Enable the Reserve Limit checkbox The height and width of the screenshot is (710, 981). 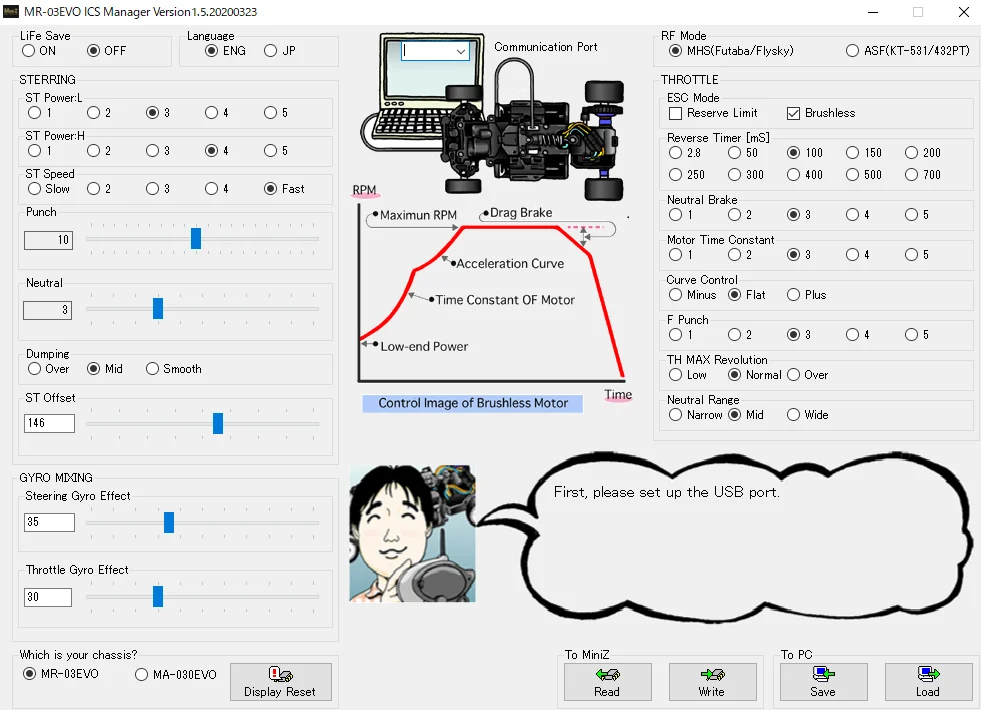676,114
